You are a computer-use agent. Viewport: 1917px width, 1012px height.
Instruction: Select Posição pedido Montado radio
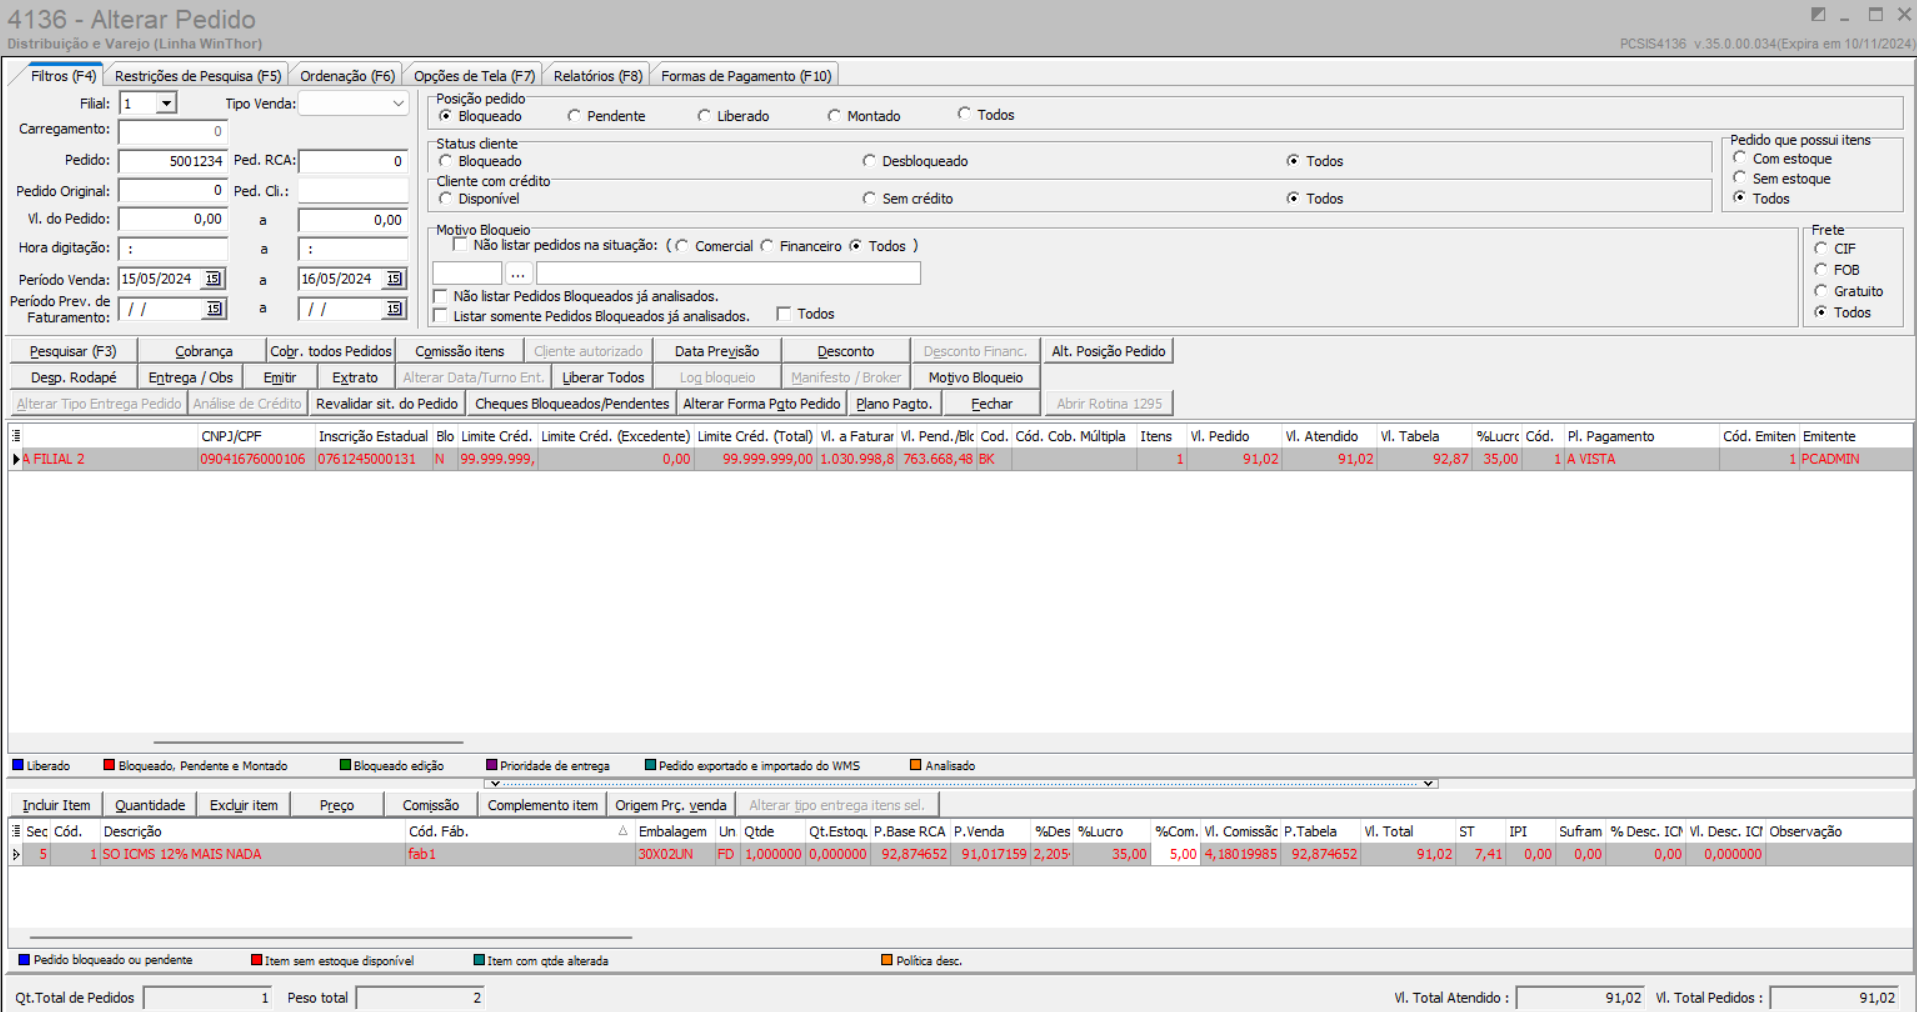(x=834, y=116)
